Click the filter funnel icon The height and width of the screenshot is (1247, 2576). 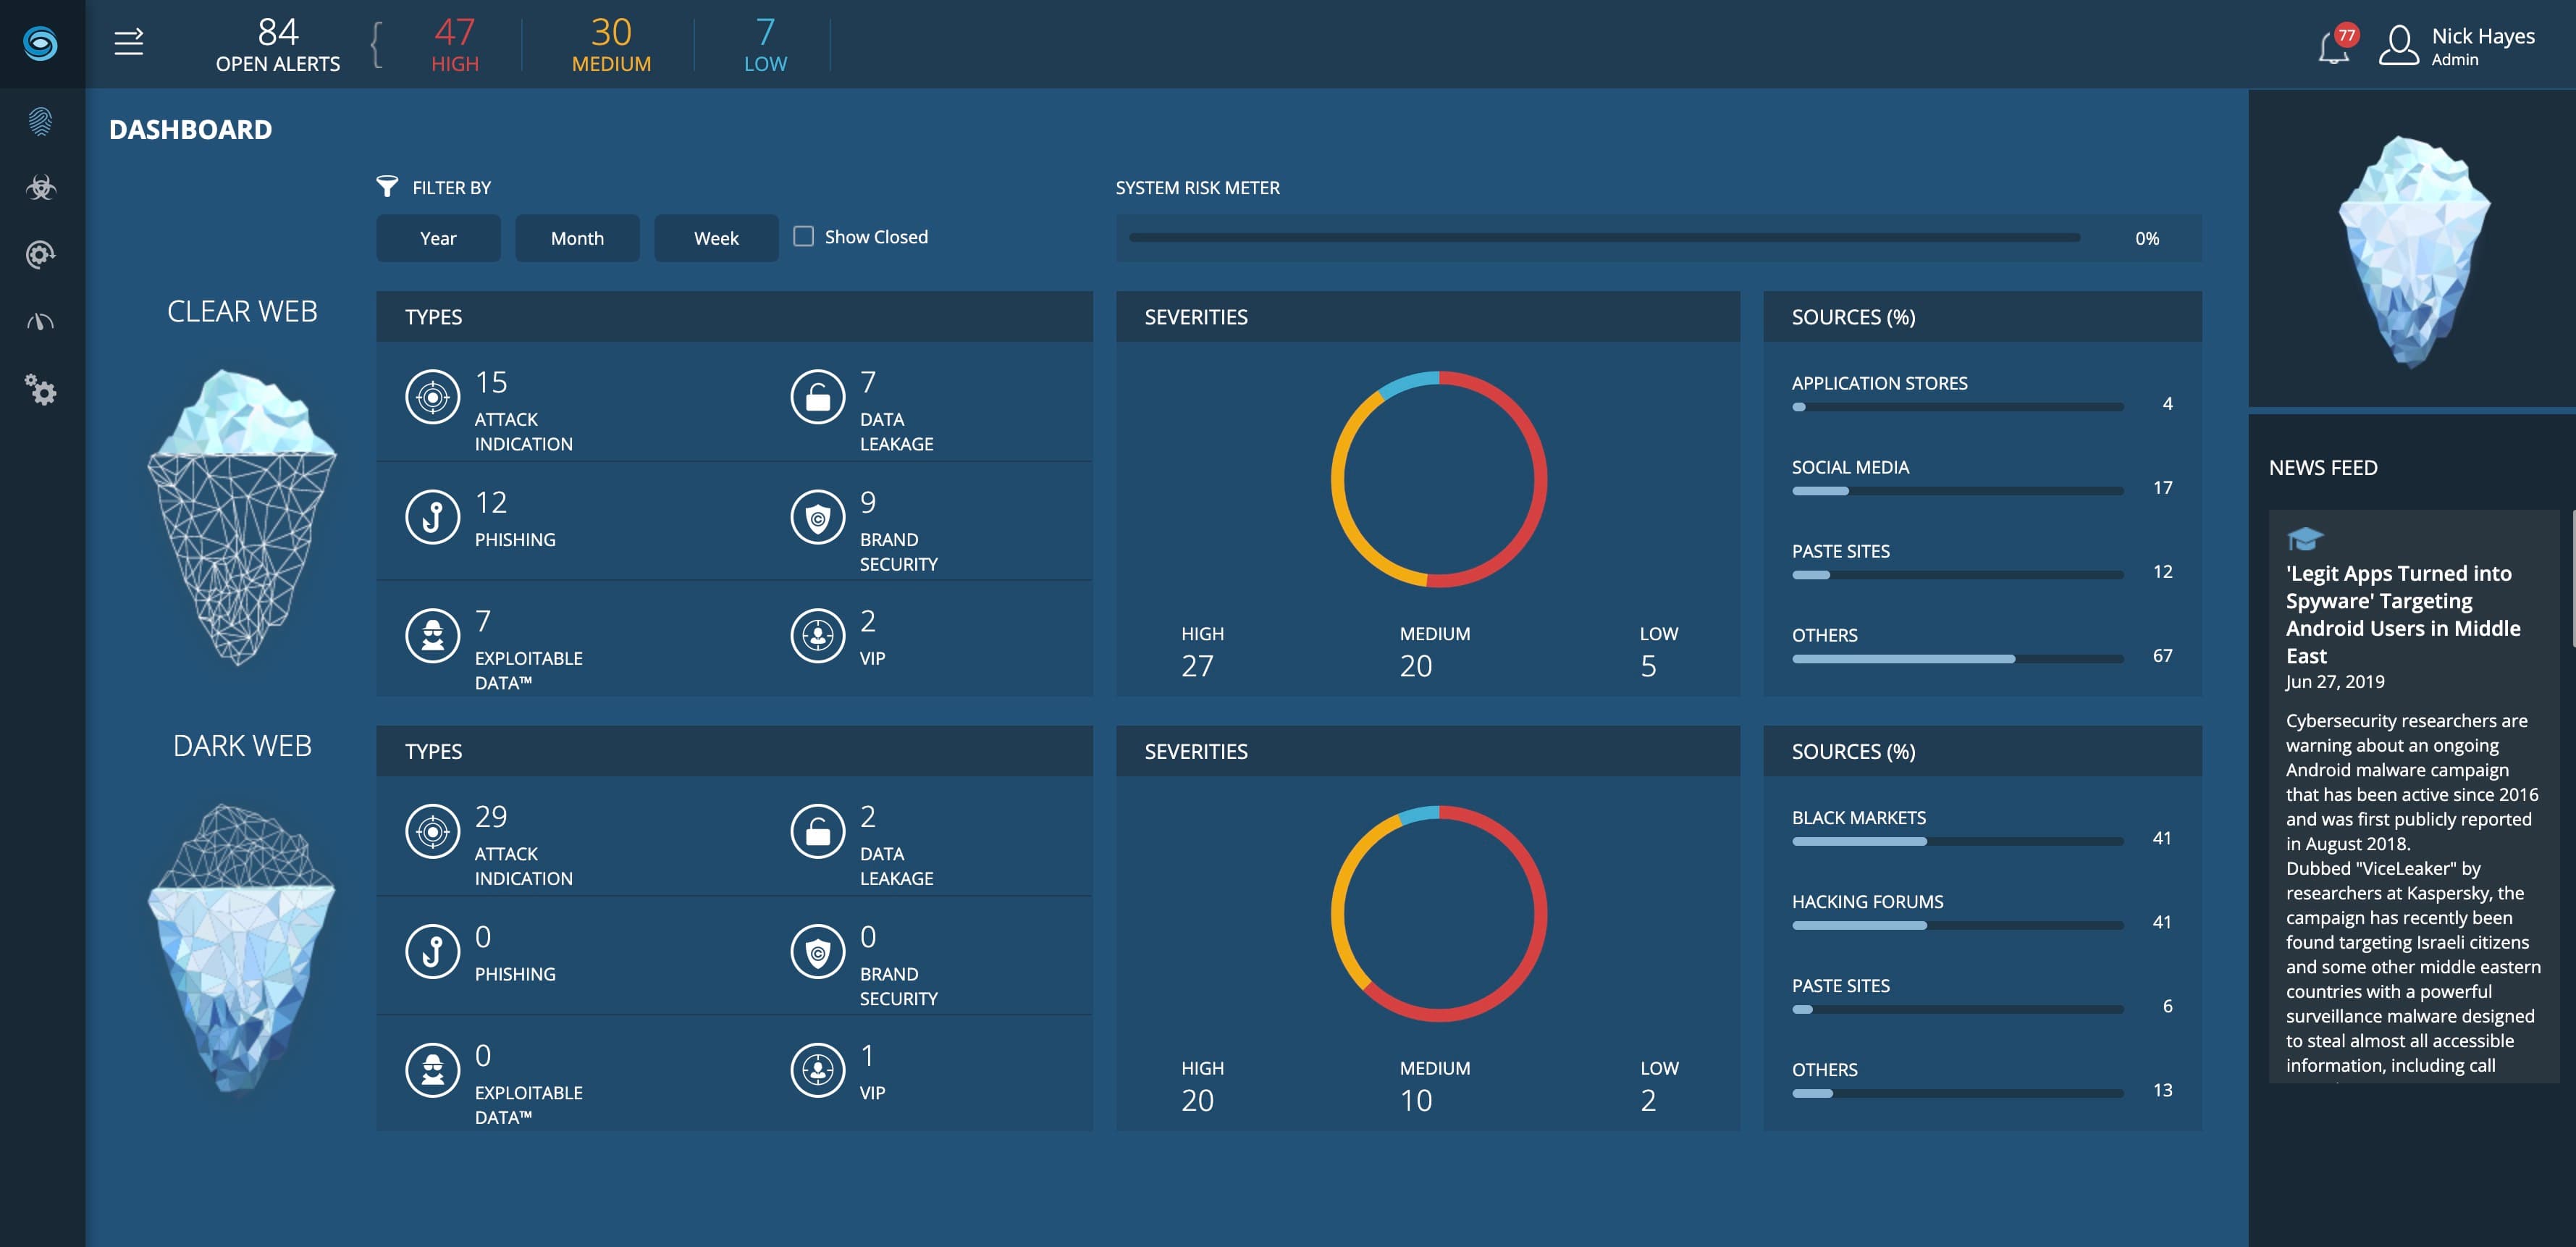coord(387,185)
